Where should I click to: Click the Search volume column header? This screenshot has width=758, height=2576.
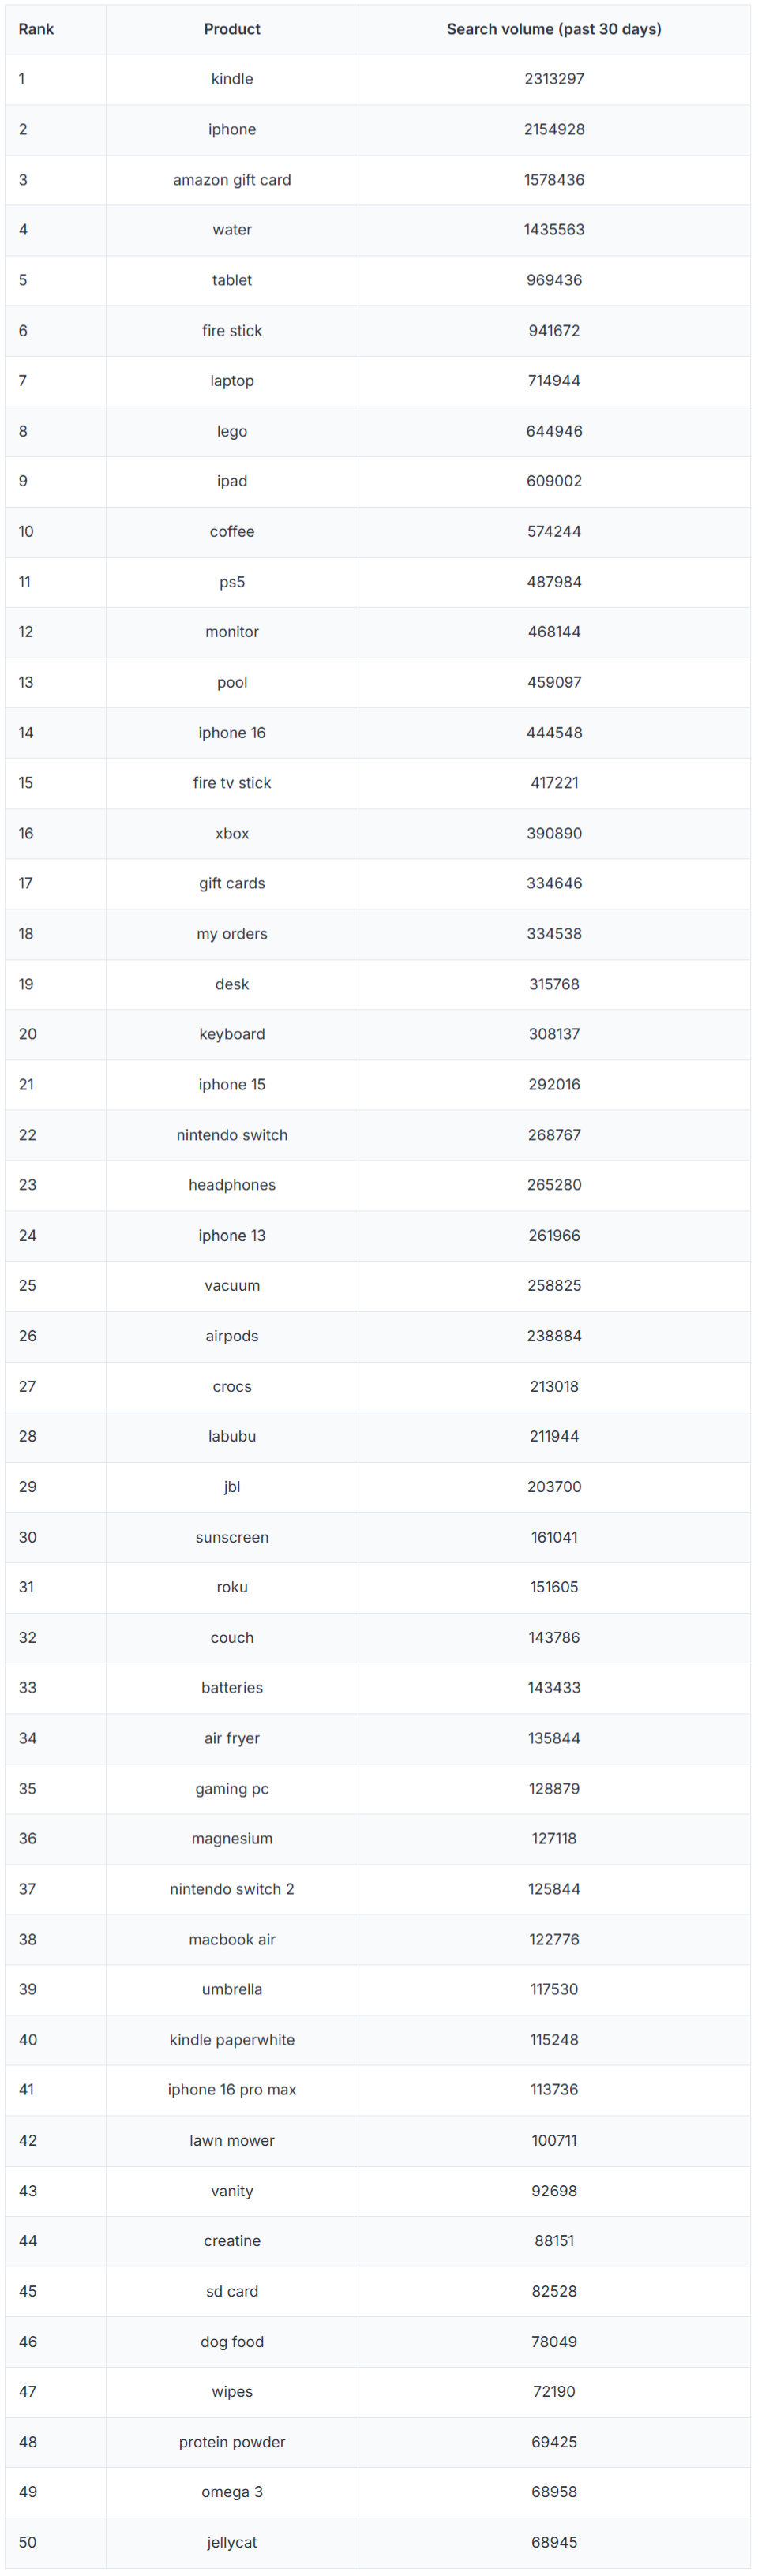(553, 29)
